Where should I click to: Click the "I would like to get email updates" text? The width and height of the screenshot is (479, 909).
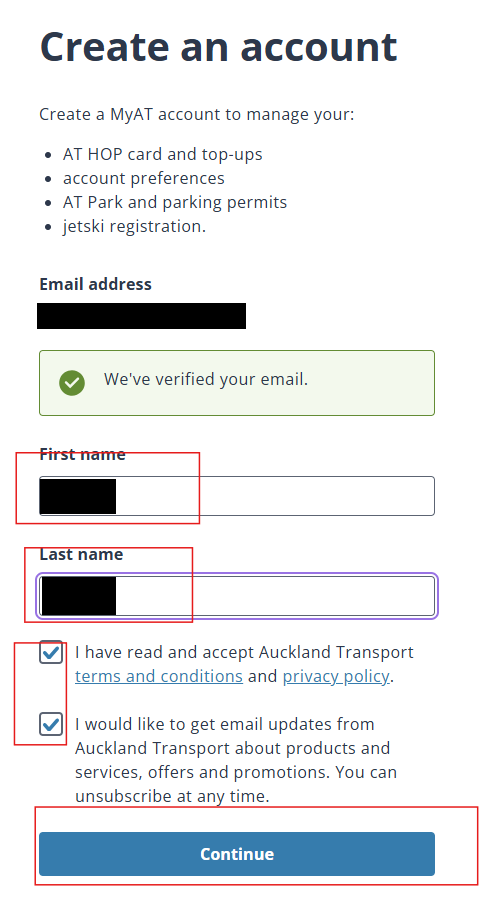236,760
